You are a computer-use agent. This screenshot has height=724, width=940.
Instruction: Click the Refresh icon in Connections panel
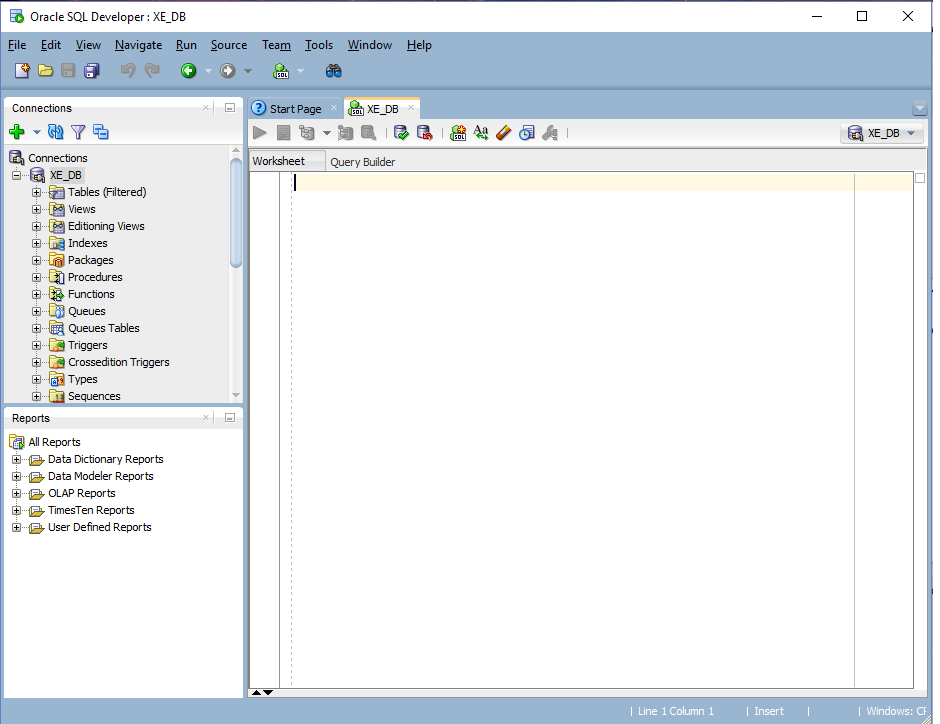pos(56,132)
